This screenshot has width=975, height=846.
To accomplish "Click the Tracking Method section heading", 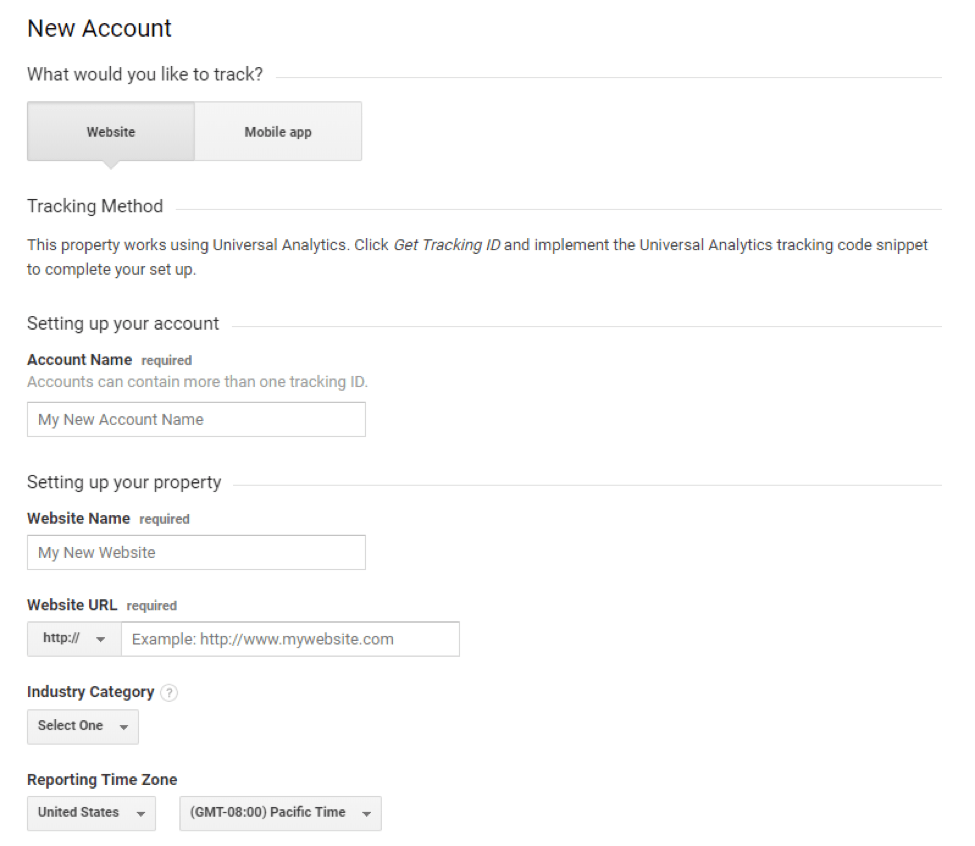I will click(x=95, y=207).
